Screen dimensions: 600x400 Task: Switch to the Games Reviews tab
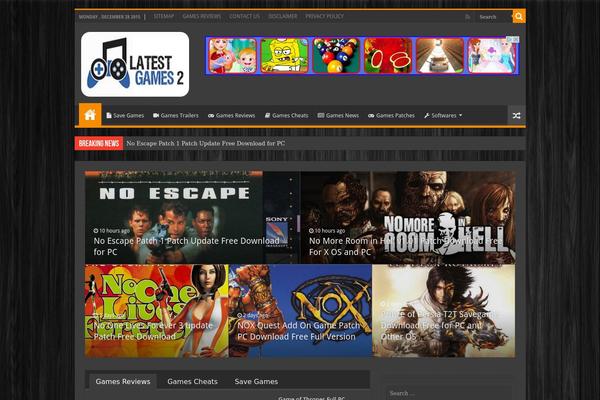pyautogui.click(x=123, y=381)
